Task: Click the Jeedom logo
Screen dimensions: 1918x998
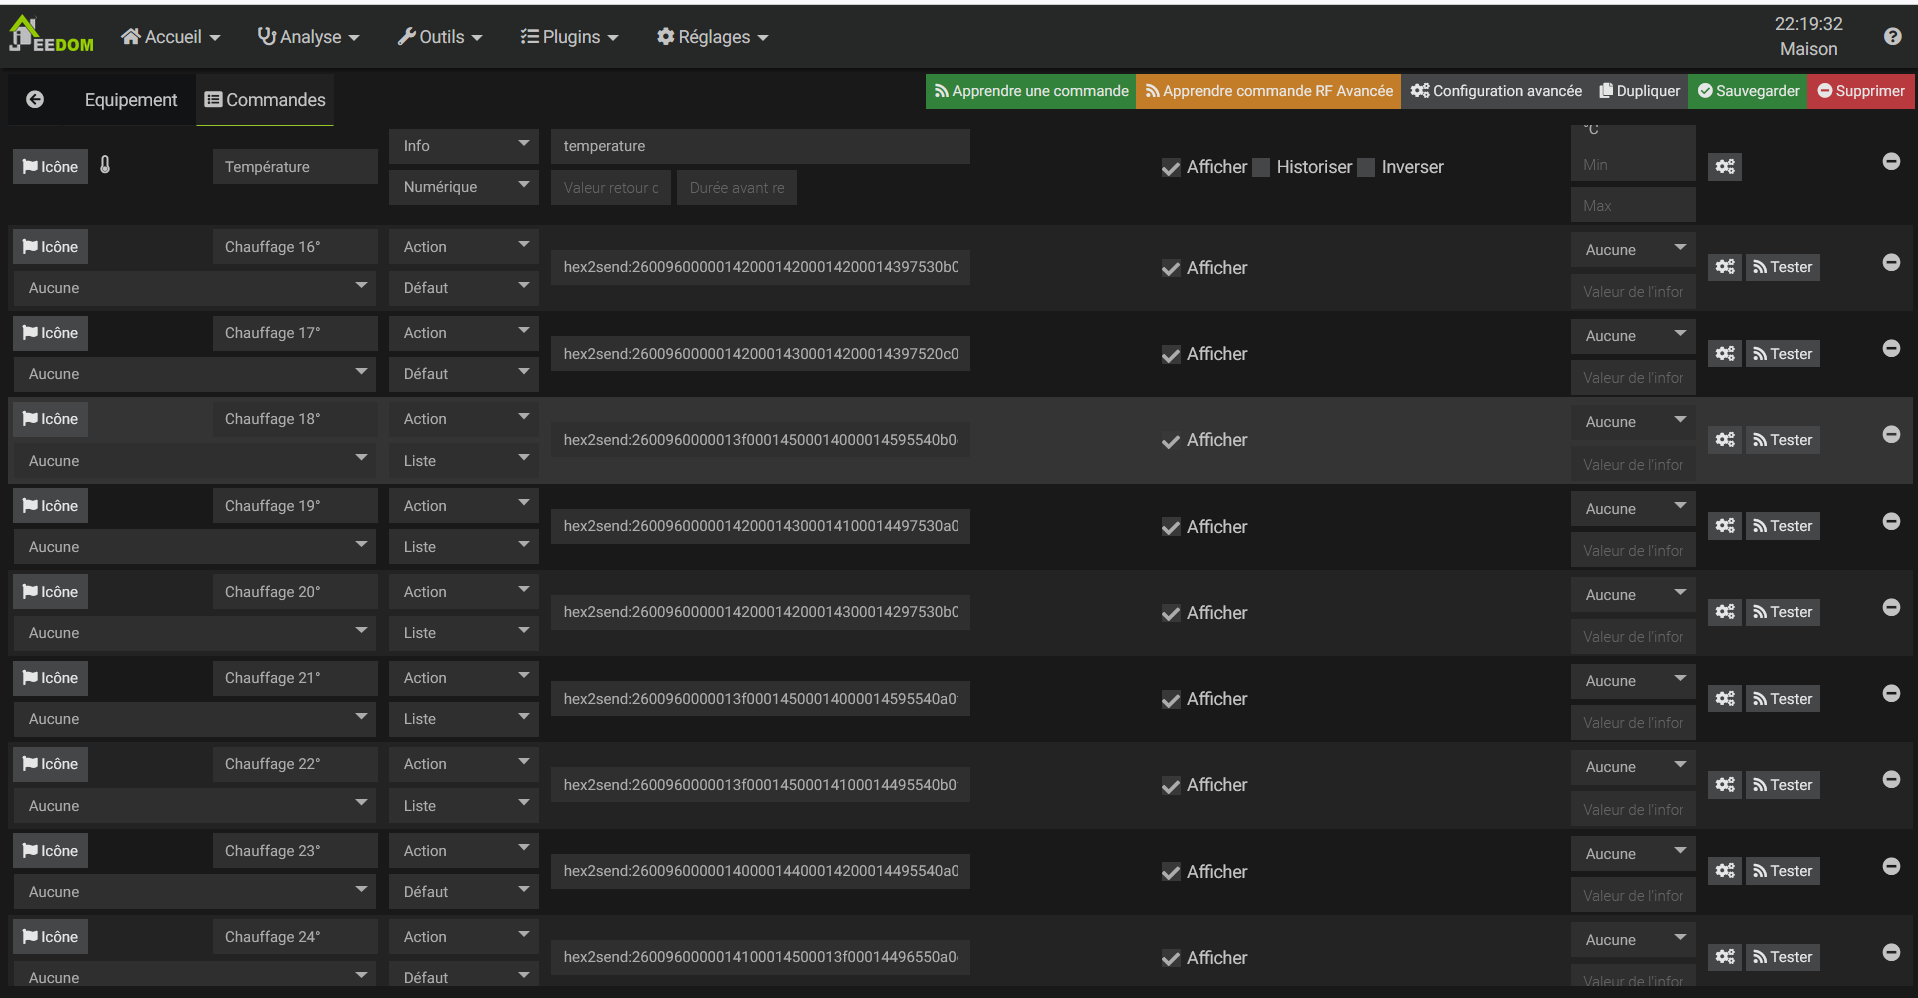Action: (x=51, y=36)
